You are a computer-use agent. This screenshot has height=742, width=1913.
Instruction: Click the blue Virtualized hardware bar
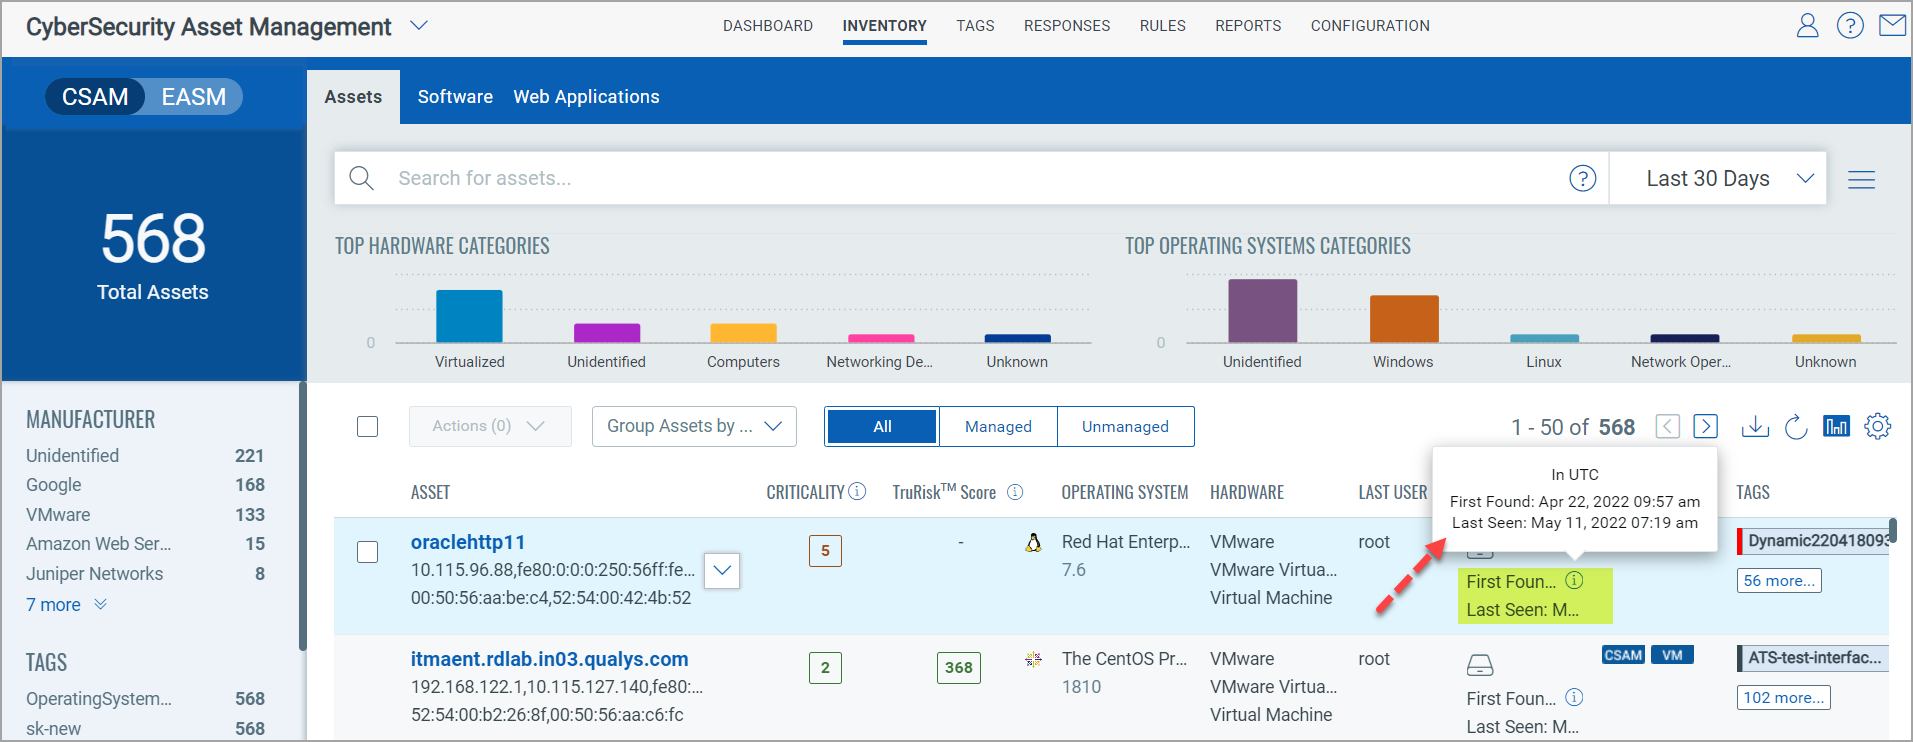[469, 316]
